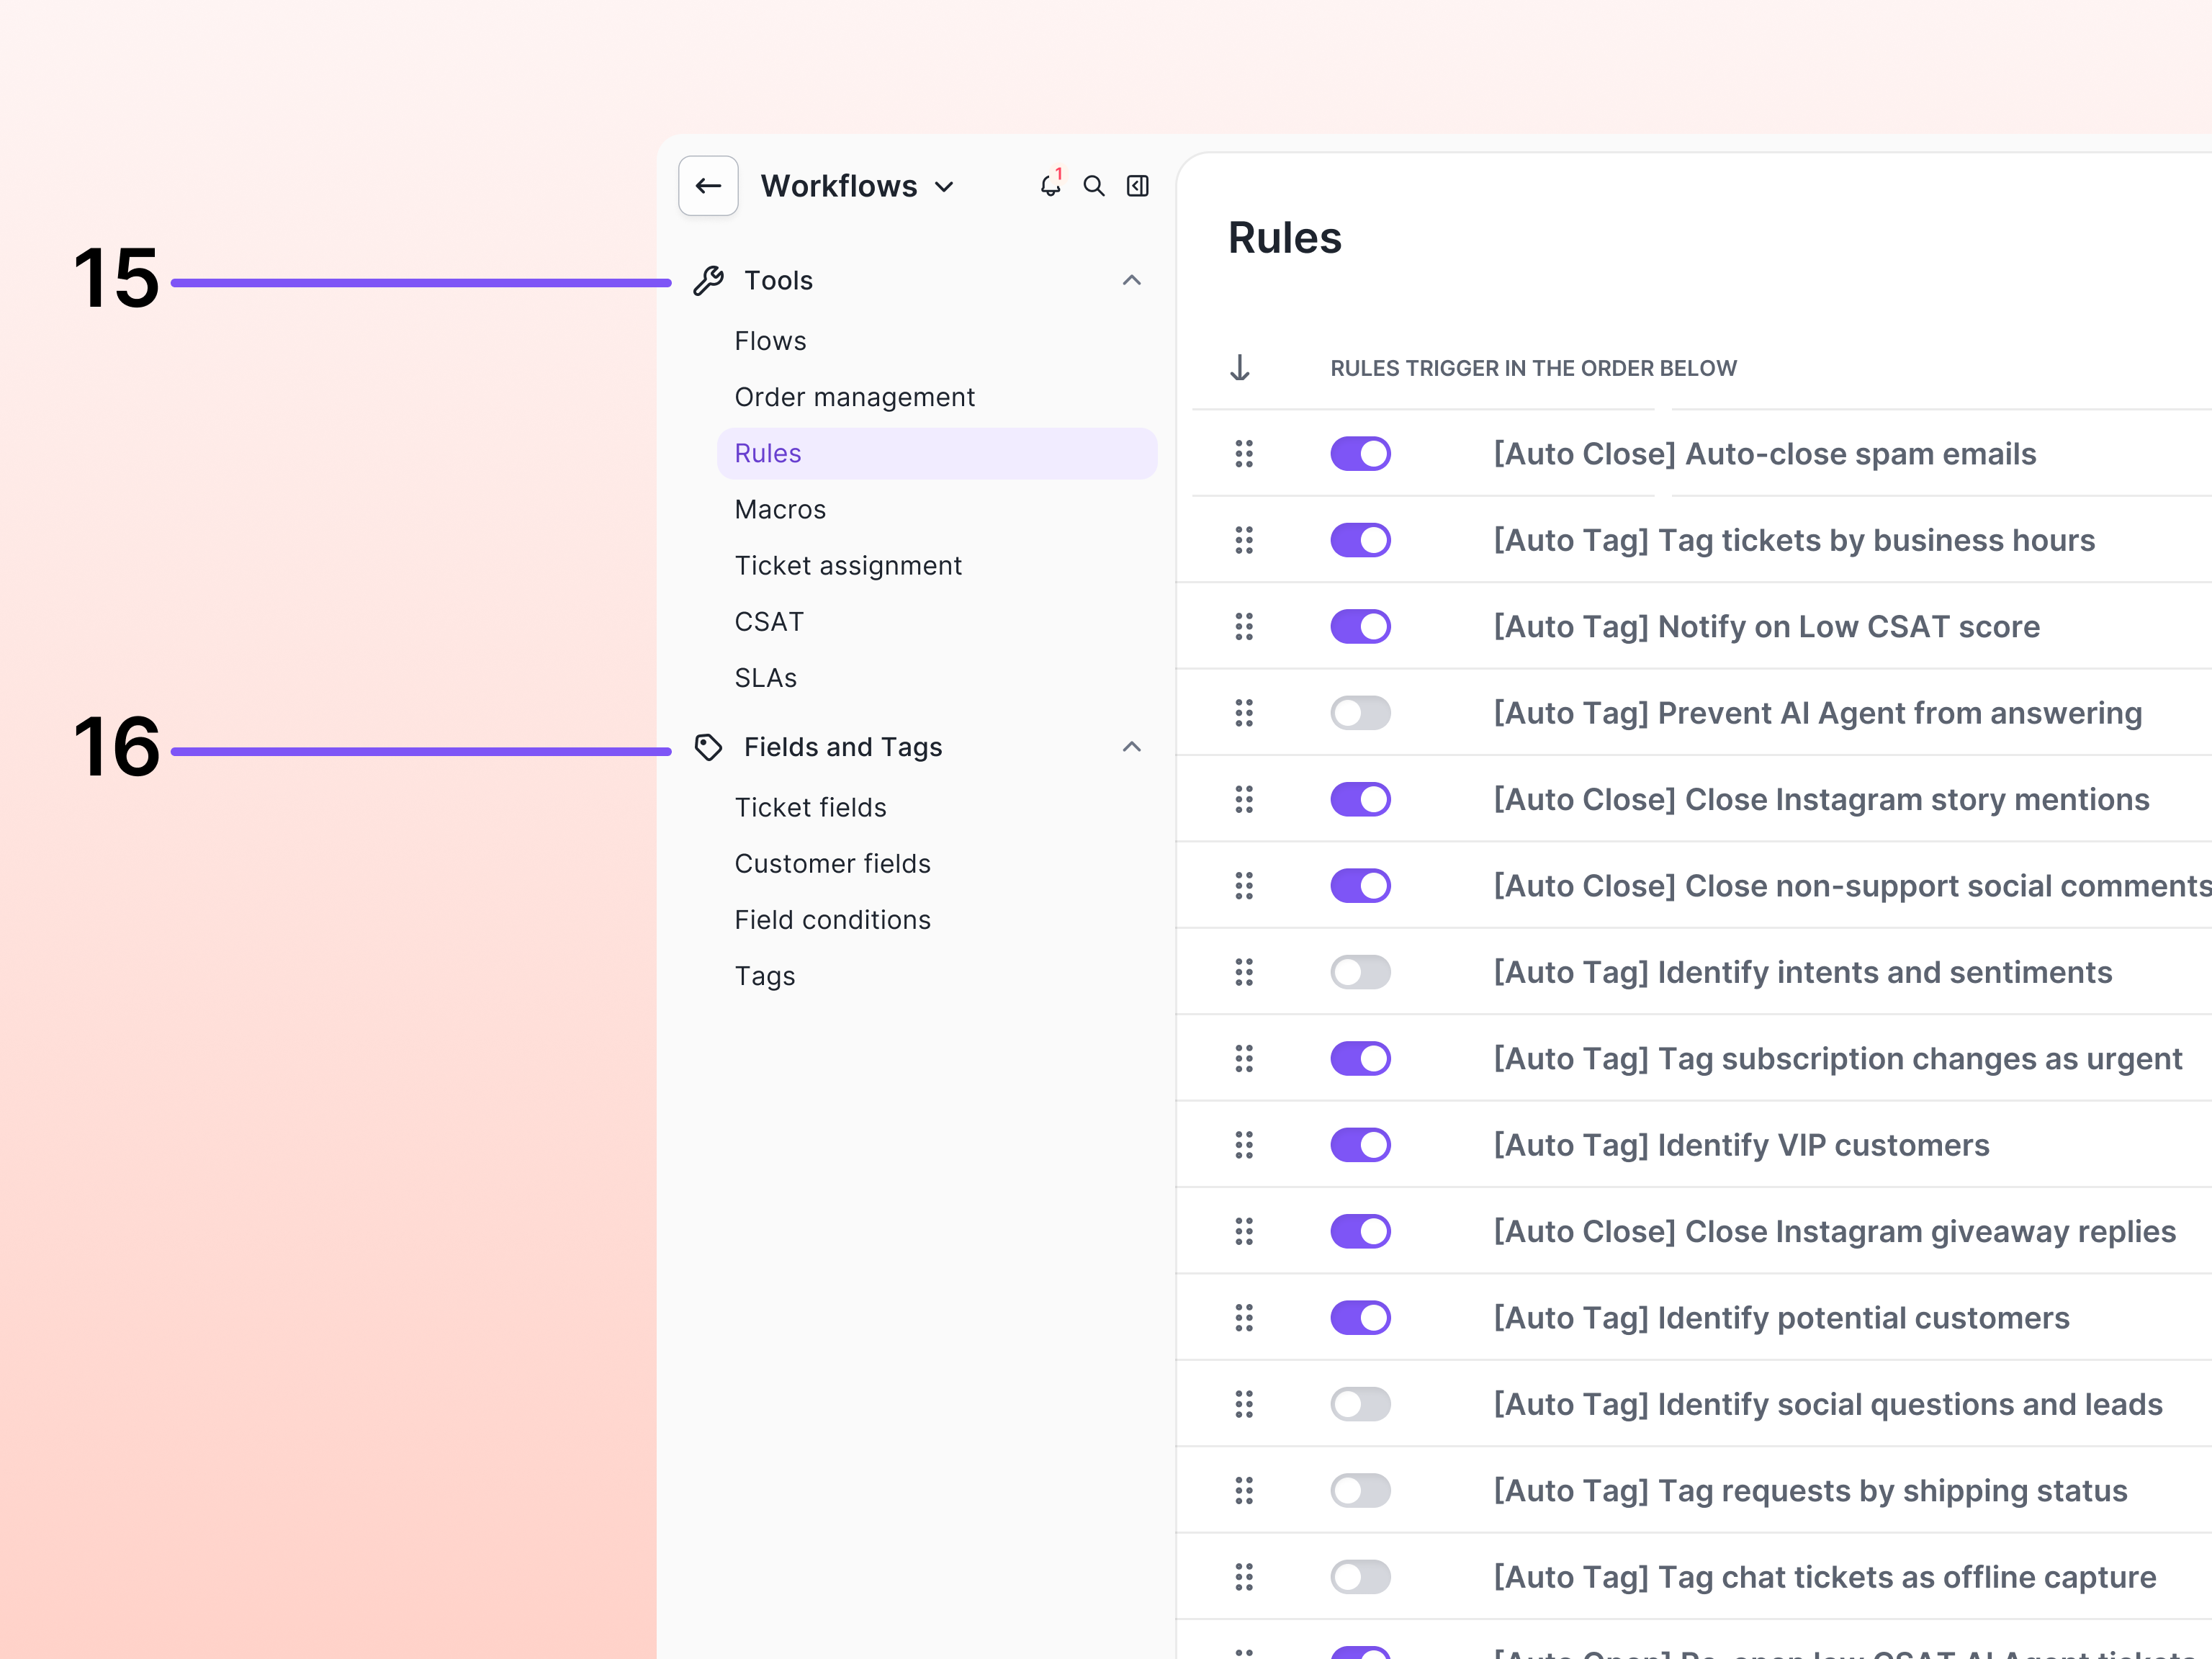Click the wrench icon beside Tools
This screenshot has height=1659, width=2212.
(709, 280)
